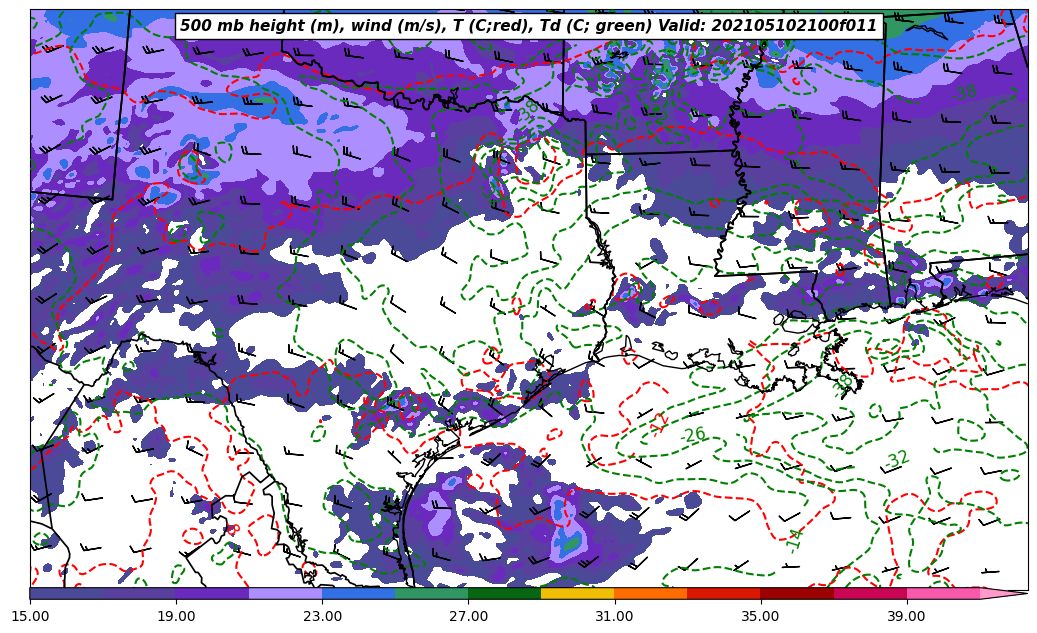Pick the light lavender colorbar segment
1037x633 pixels.
[x=286, y=593]
